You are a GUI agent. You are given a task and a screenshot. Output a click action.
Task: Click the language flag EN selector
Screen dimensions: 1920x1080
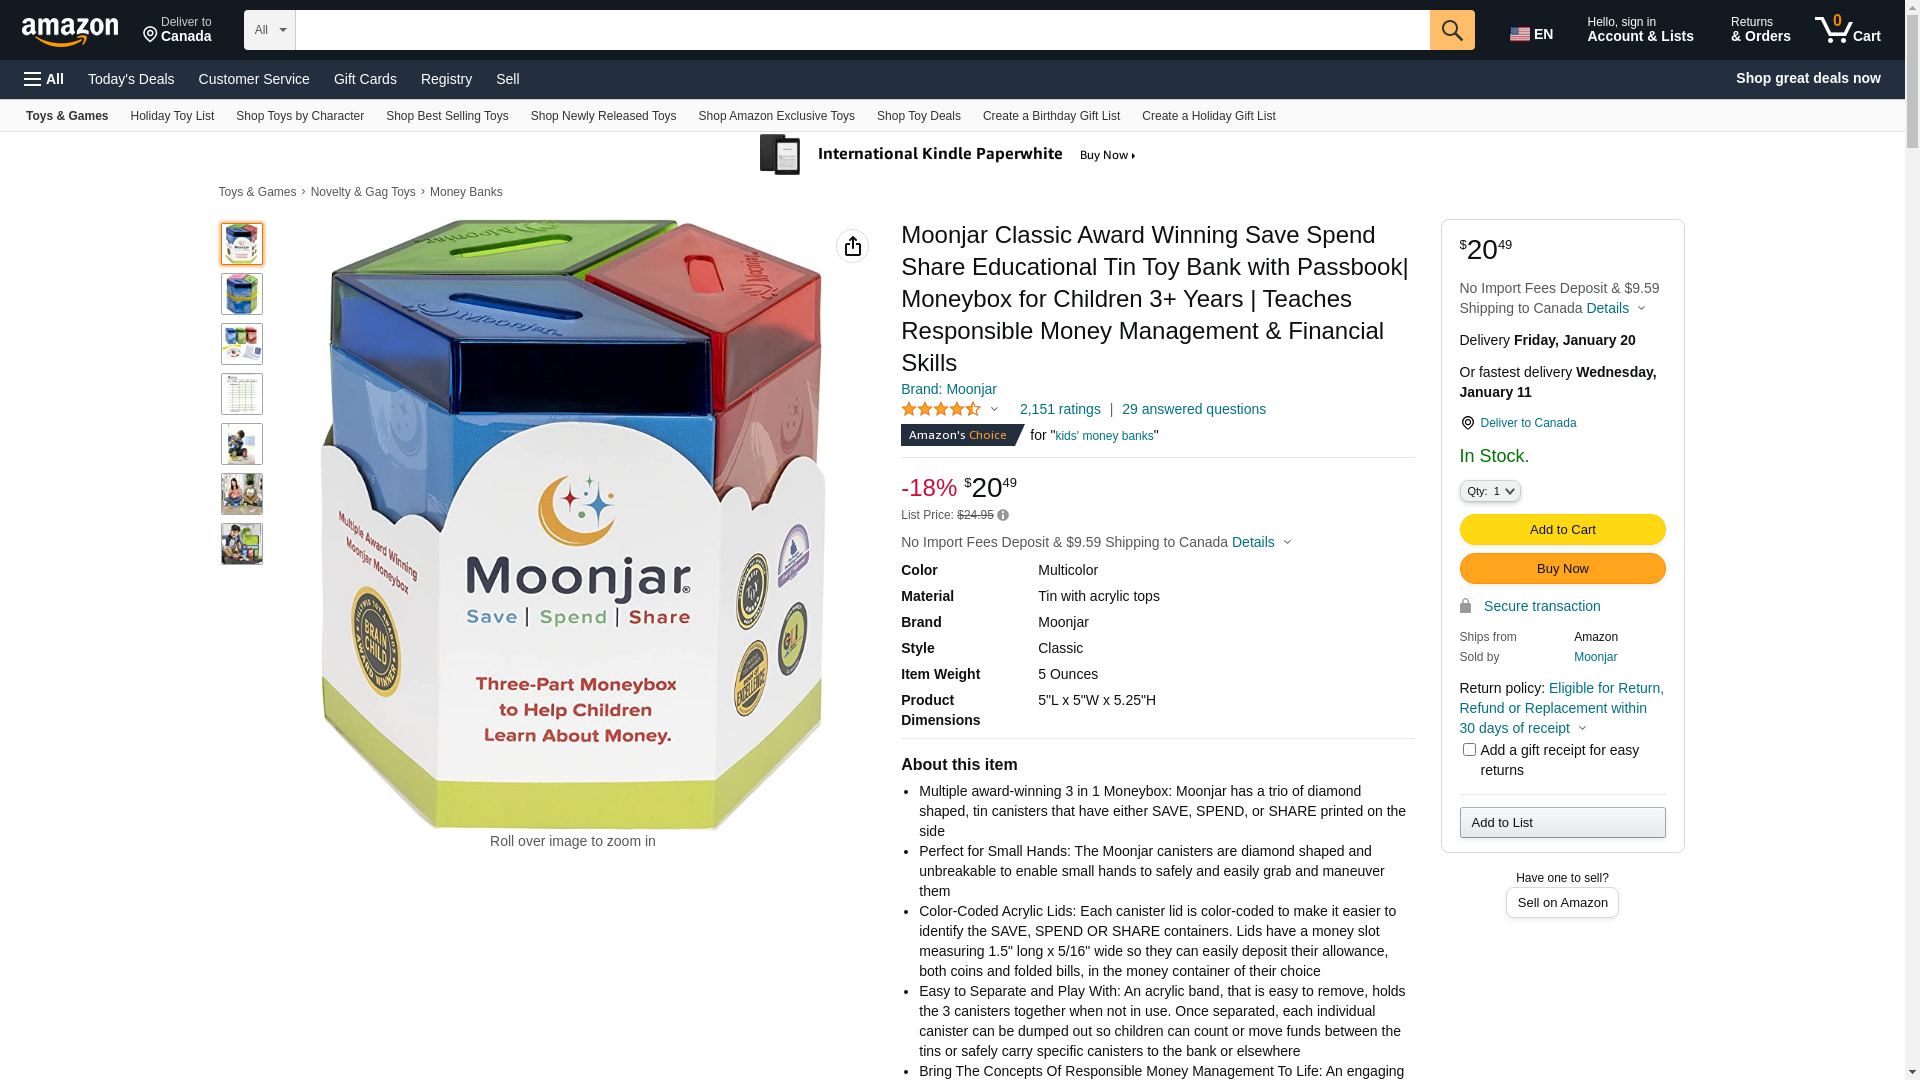[x=1531, y=34]
